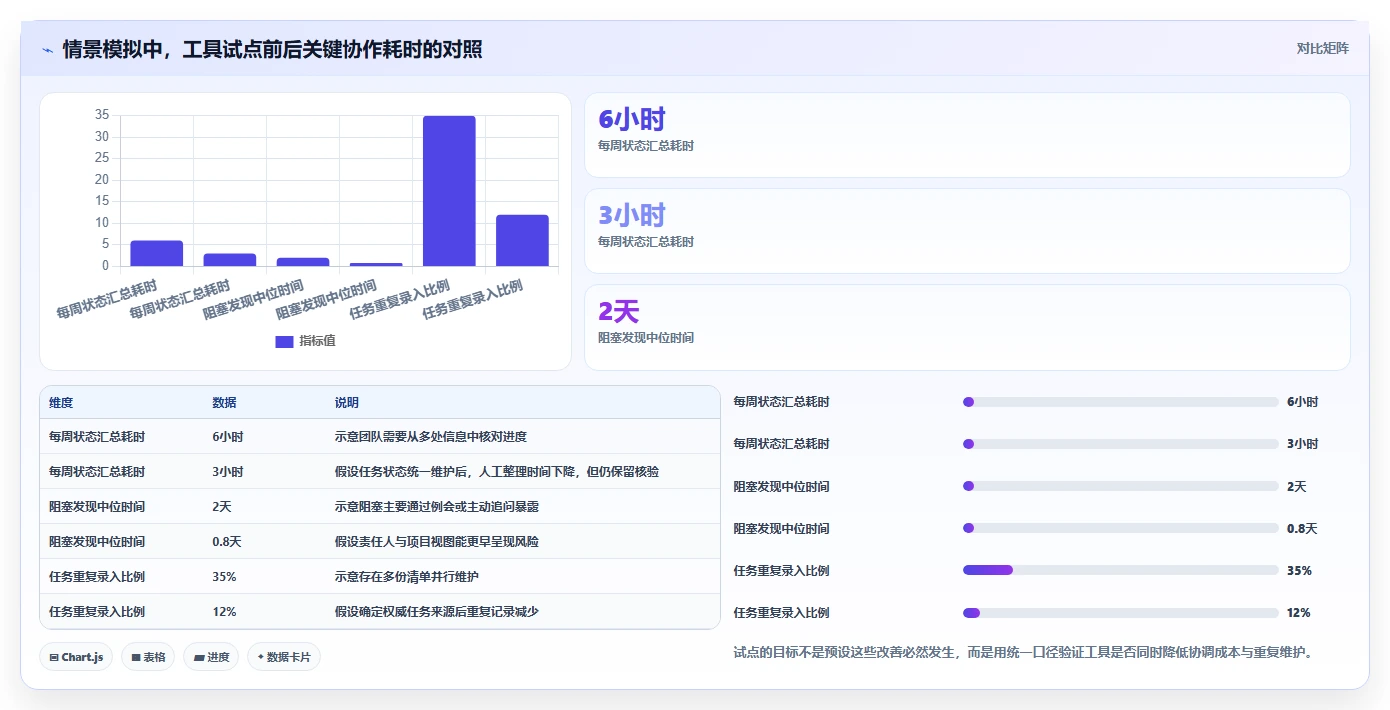This screenshot has width=1390, height=710.
Task: Click the footnote text starting 试点的目标不是
Action: point(1023,653)
